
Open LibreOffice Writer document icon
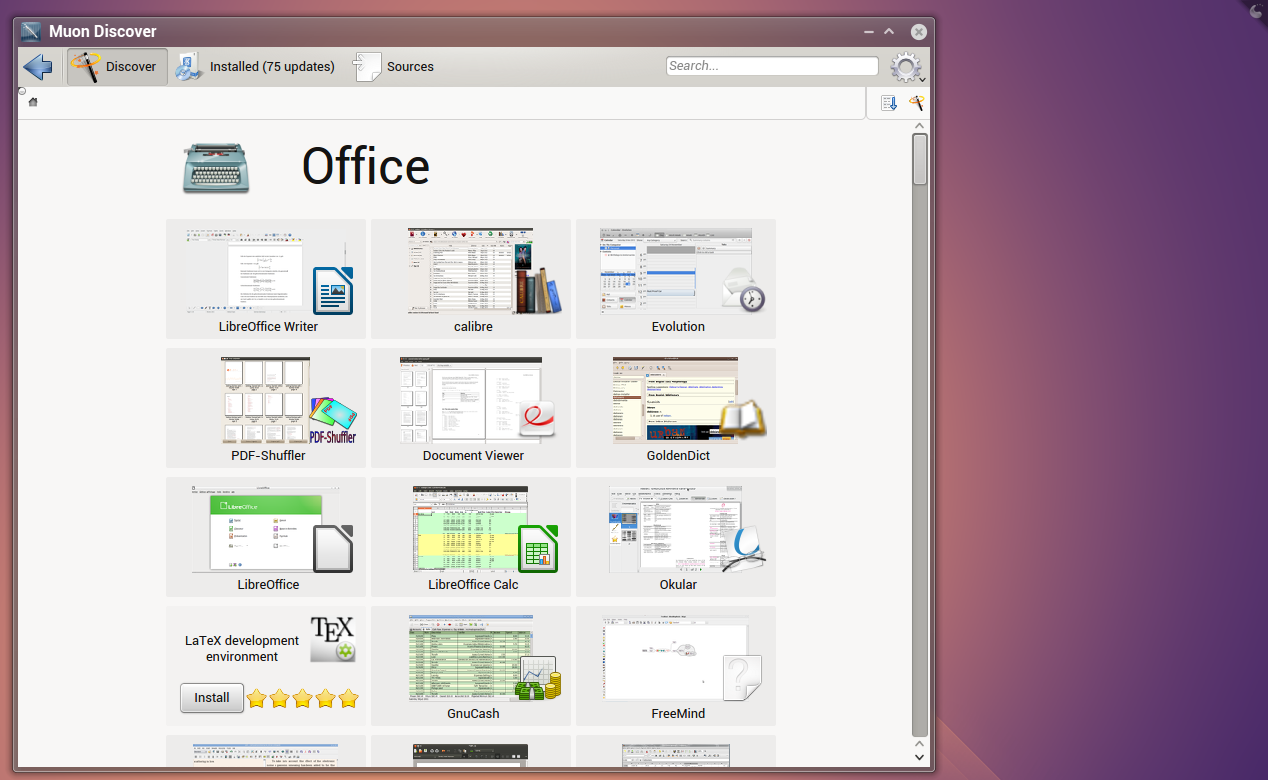(332, 291)
